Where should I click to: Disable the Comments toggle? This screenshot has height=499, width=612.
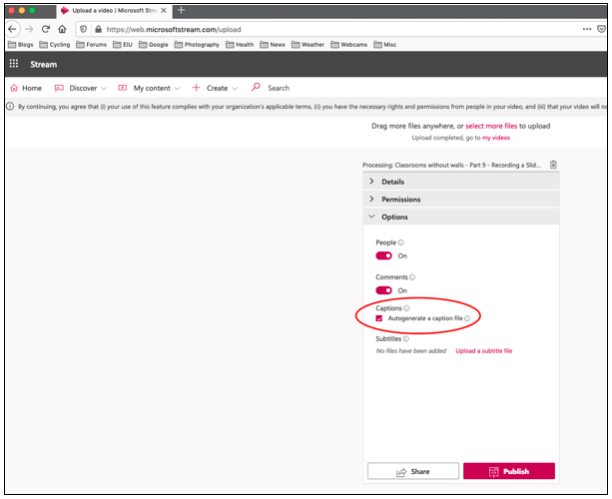tap(384, 290)
